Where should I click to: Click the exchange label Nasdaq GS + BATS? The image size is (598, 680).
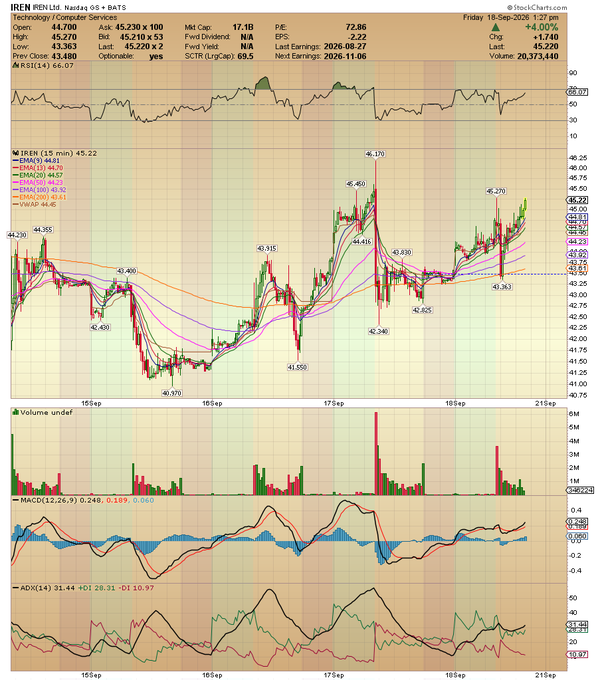pos(95,8)
